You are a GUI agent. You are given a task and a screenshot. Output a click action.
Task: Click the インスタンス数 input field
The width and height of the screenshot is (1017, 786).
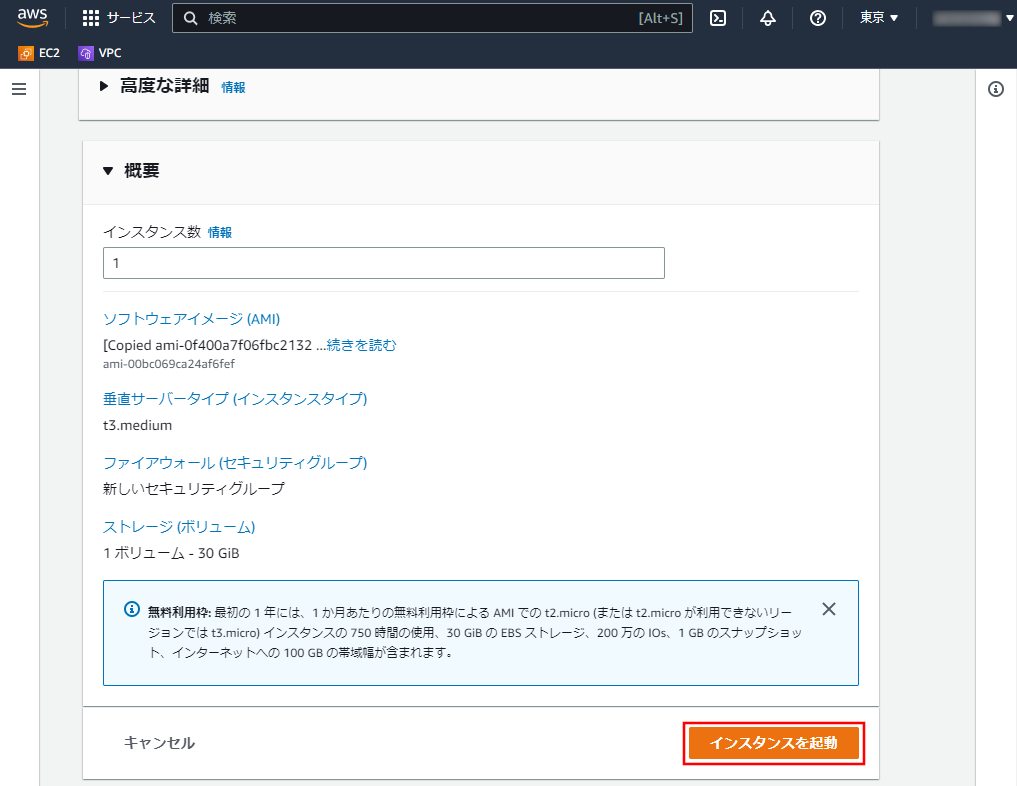click(x=383, y=263)
